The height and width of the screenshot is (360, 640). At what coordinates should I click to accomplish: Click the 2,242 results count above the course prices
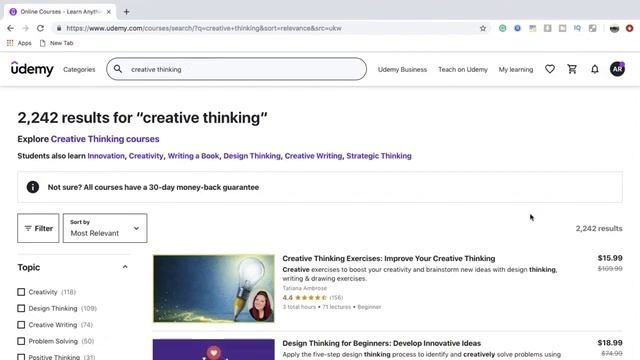pos(599,229)
